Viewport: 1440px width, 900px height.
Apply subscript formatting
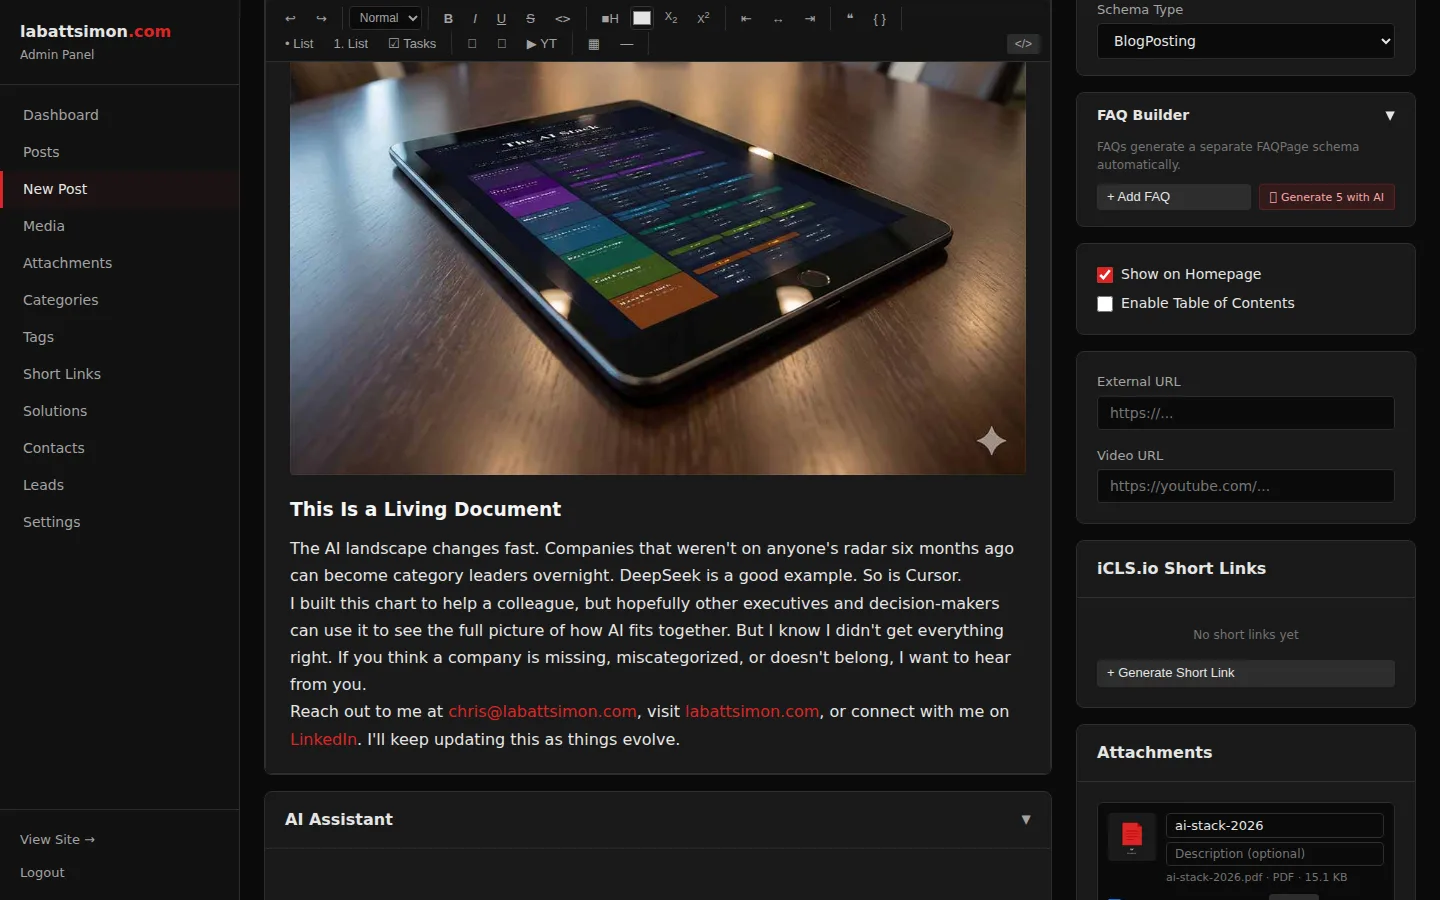point(671,19)
